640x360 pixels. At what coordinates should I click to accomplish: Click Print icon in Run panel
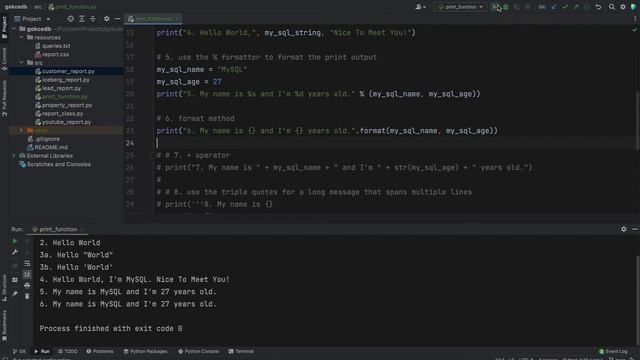pyautogui.click(x=27, y=285)
